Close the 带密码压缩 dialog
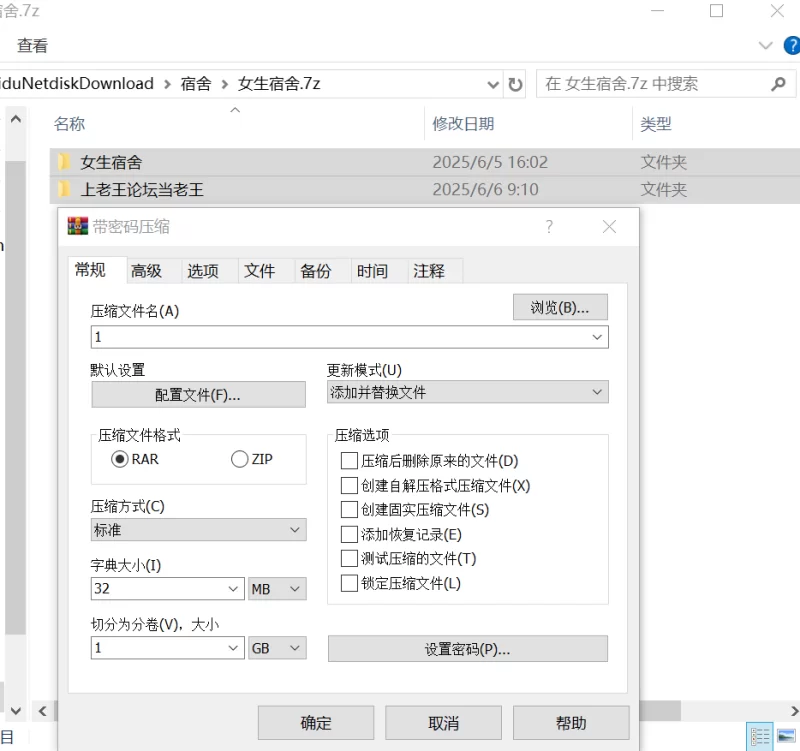The image size is (800, 751). click(609, 227)
